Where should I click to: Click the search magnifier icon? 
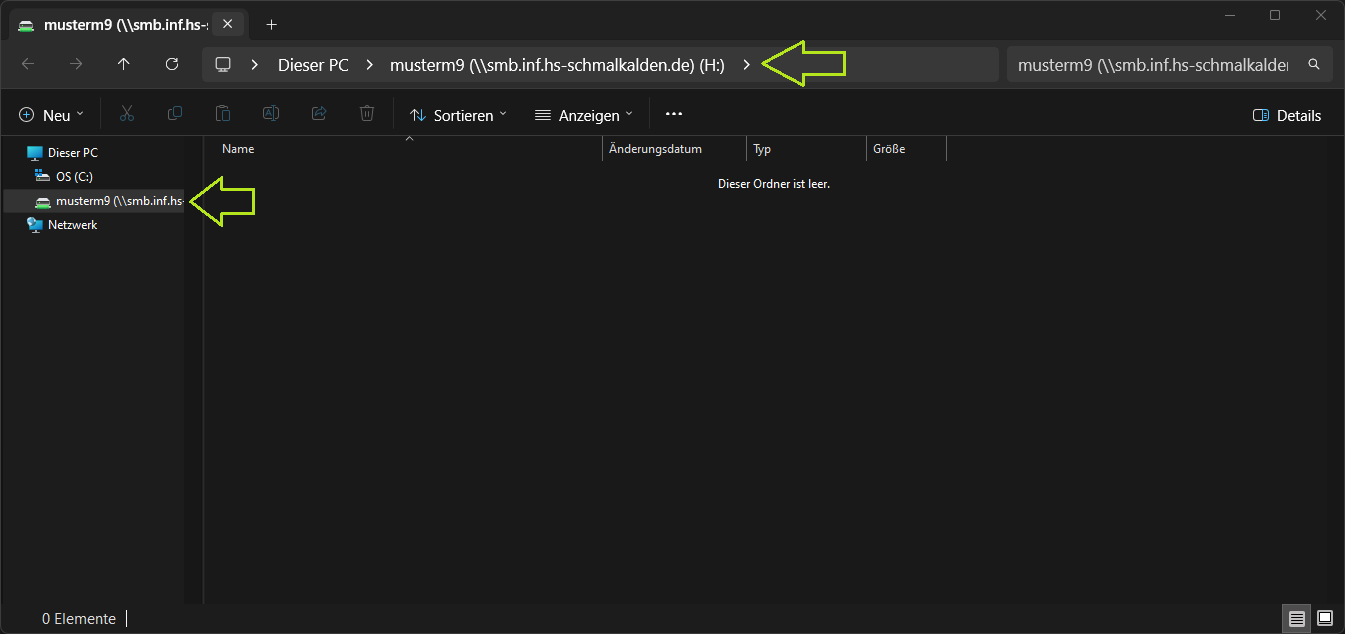(1314, 64)
